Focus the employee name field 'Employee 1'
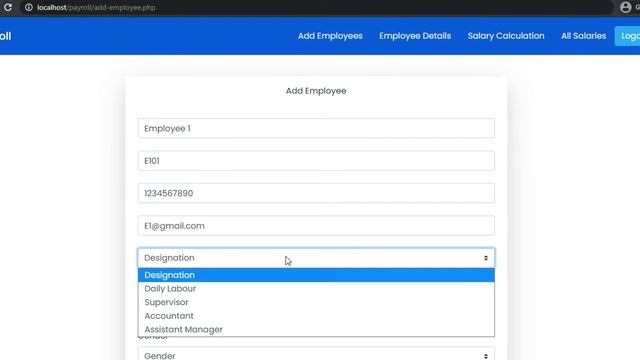Image resolution: width=640 pixels, height=360 pixels. coord(316,128)
